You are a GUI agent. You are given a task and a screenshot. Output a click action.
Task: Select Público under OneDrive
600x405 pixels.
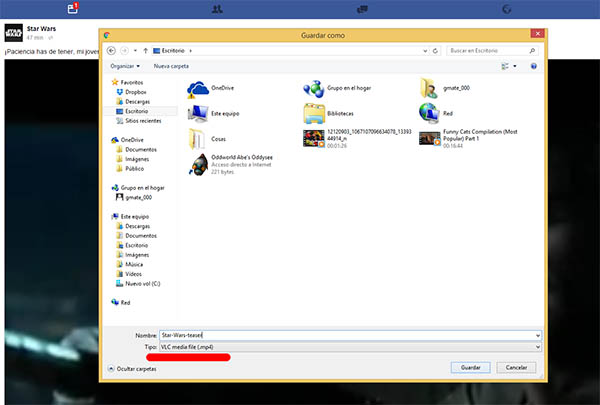point(134,168)
